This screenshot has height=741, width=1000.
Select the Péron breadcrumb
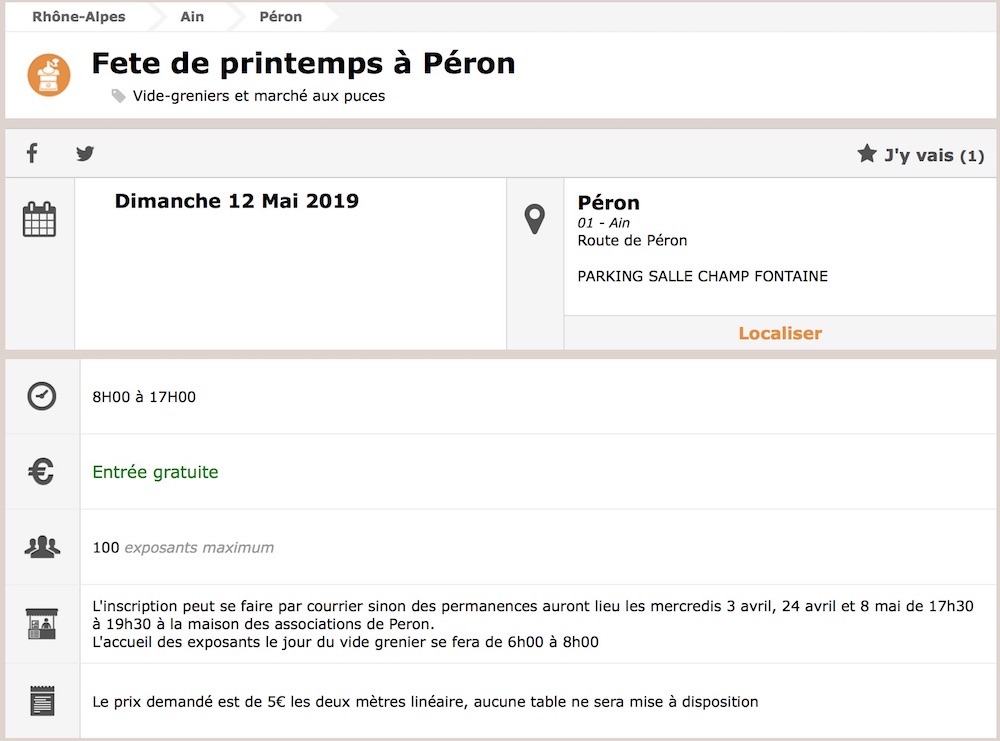click(280, 17)
